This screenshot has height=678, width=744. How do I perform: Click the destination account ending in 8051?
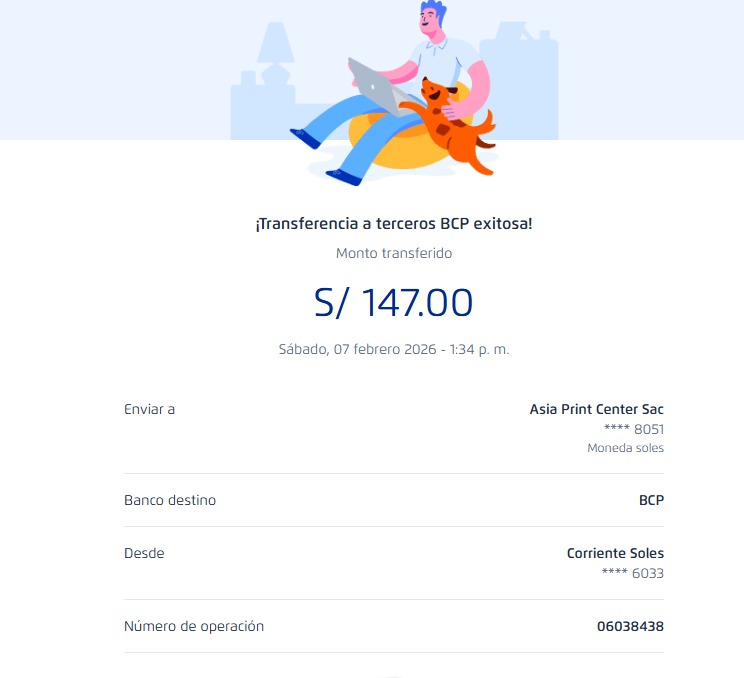(x=634, y=429)
